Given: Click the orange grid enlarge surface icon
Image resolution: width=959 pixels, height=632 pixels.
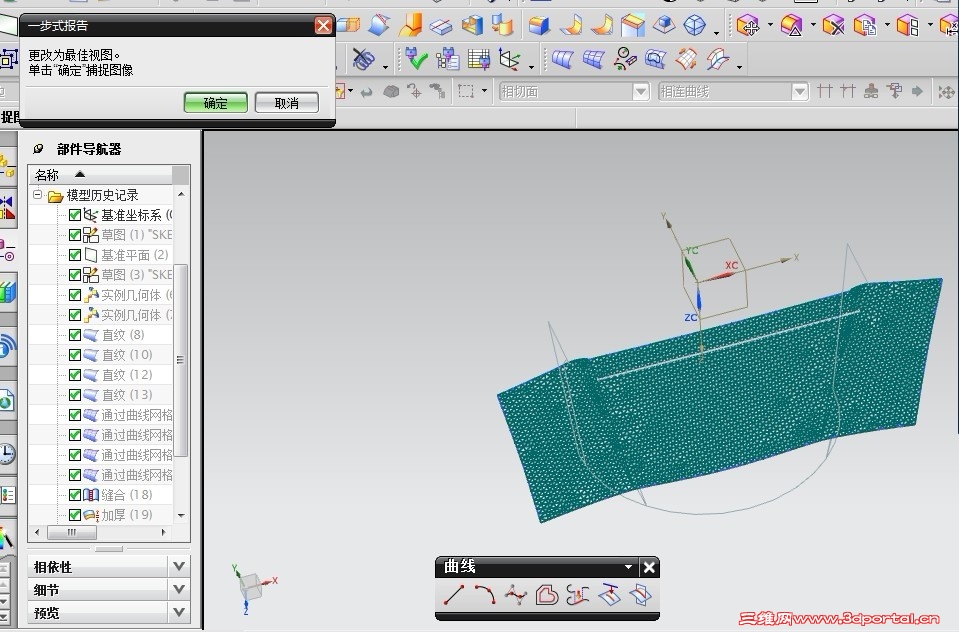Looking at the screenshot, I should coord(686,59).
